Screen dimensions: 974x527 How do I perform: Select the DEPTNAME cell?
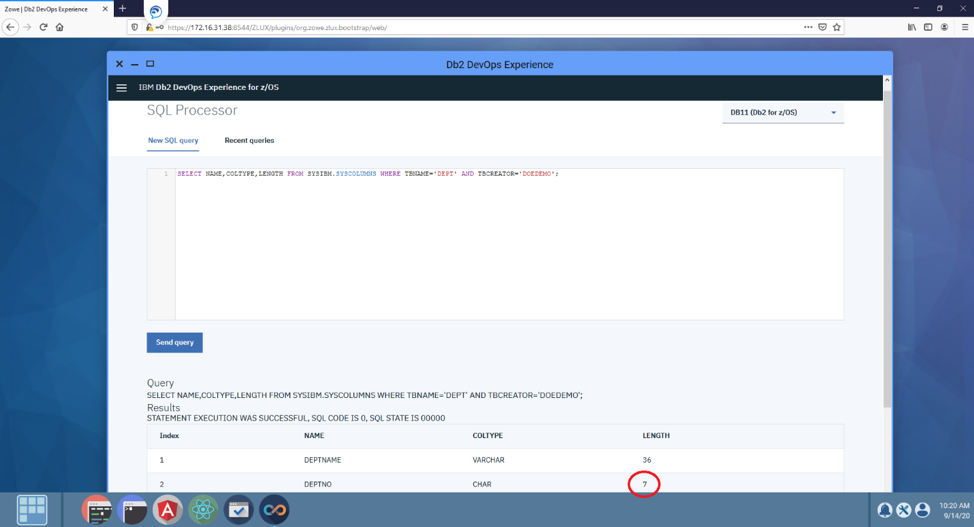pyautogui.click(x=322, y=460)
